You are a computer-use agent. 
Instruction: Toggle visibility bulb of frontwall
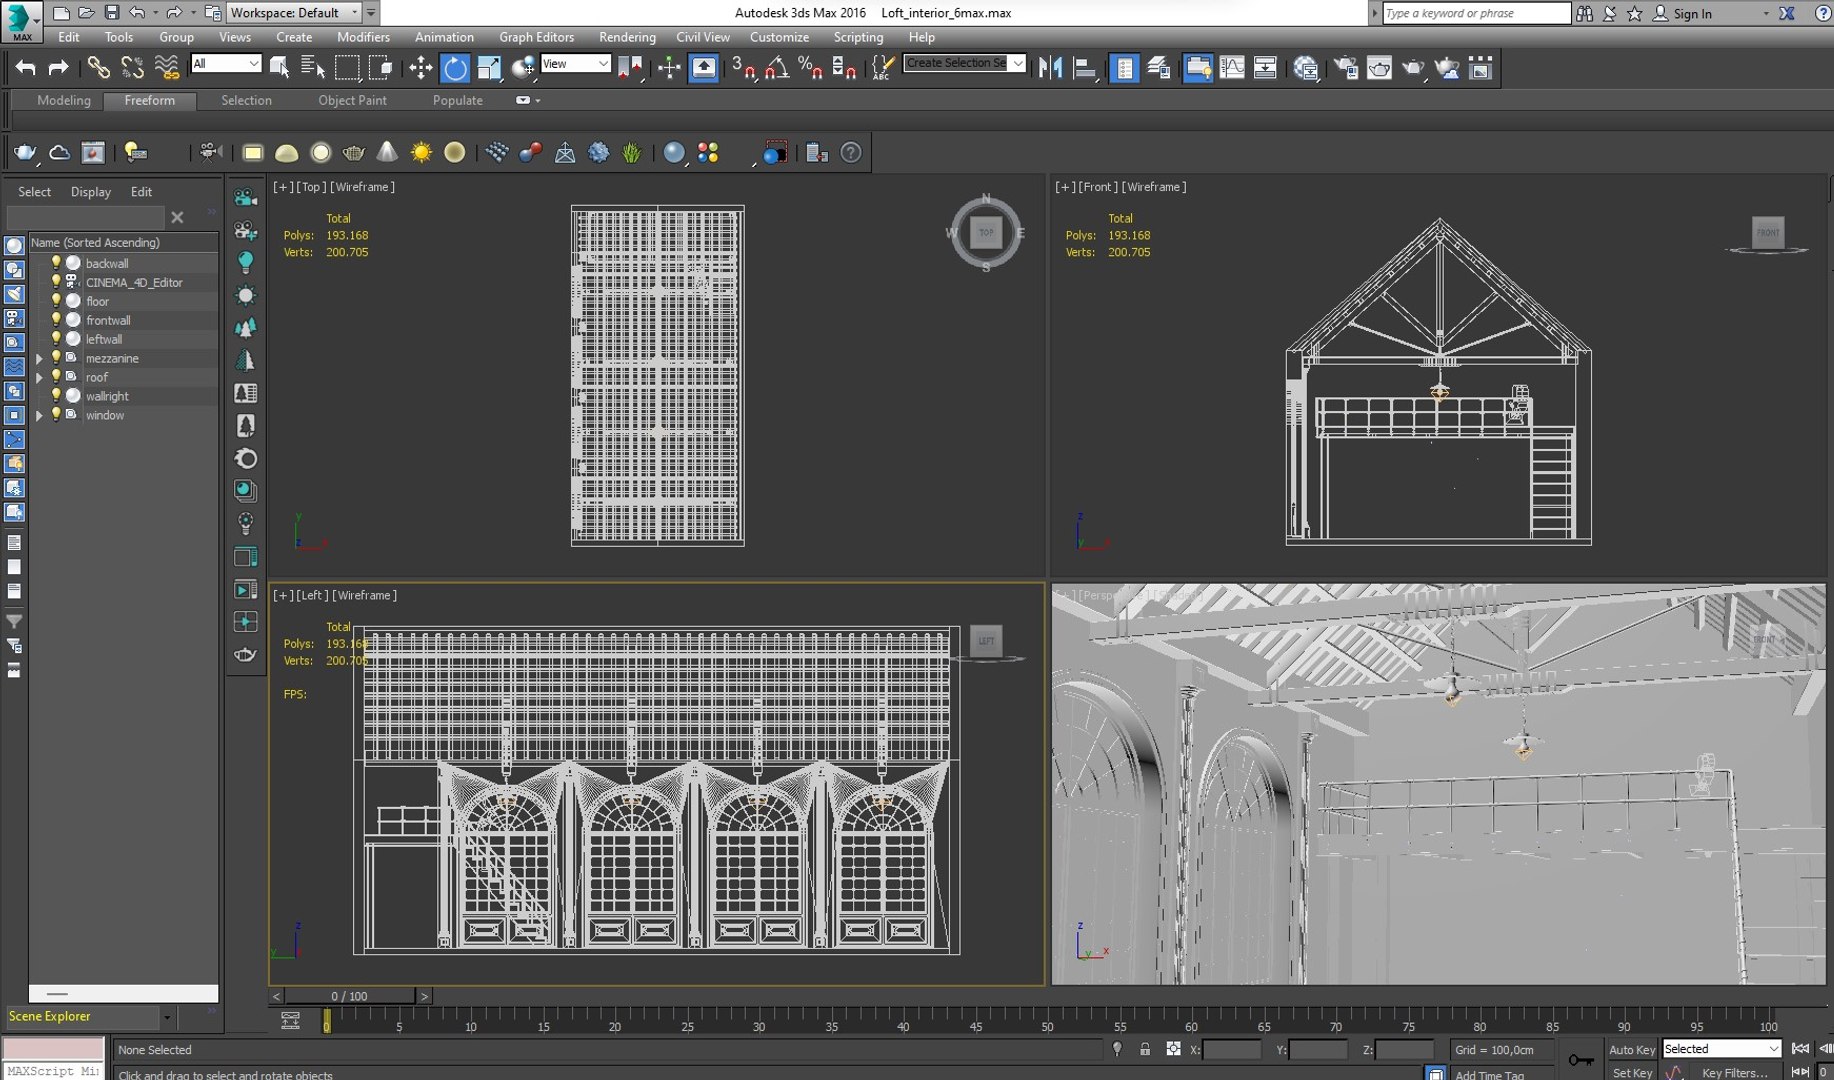[x=56, y=320]
